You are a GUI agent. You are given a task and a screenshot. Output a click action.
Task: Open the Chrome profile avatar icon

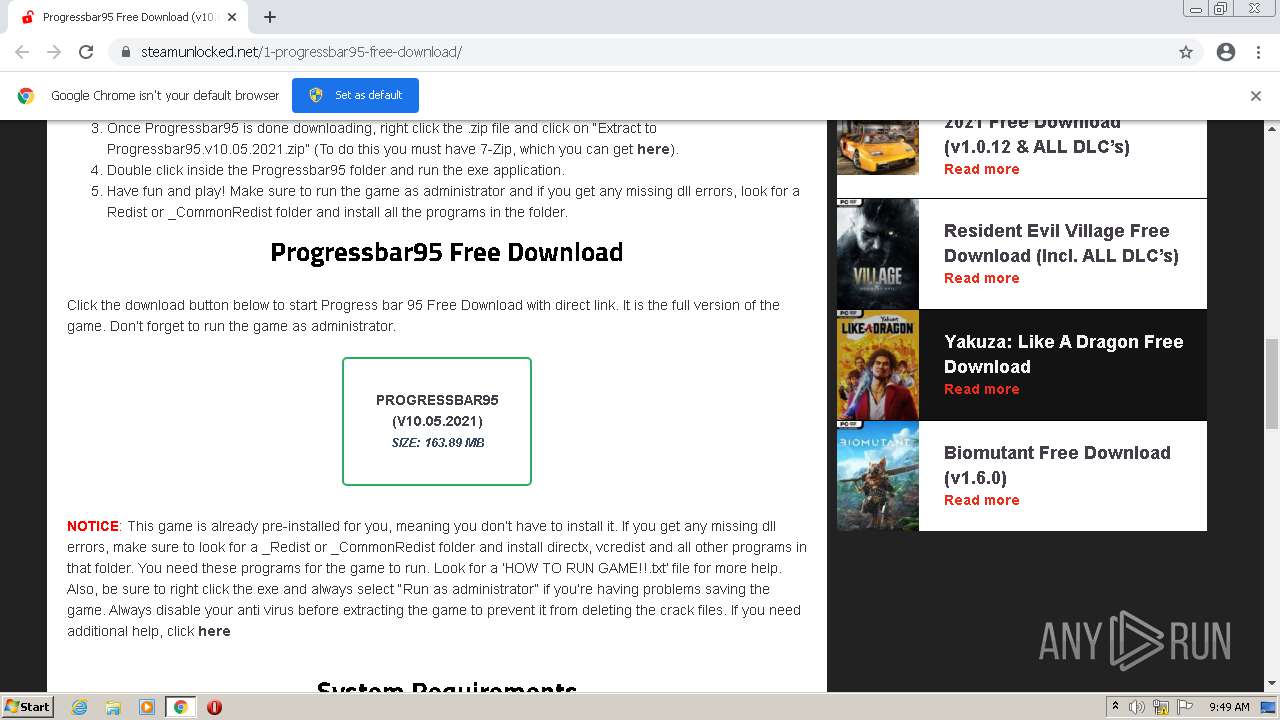click(x=1226, y=52)
